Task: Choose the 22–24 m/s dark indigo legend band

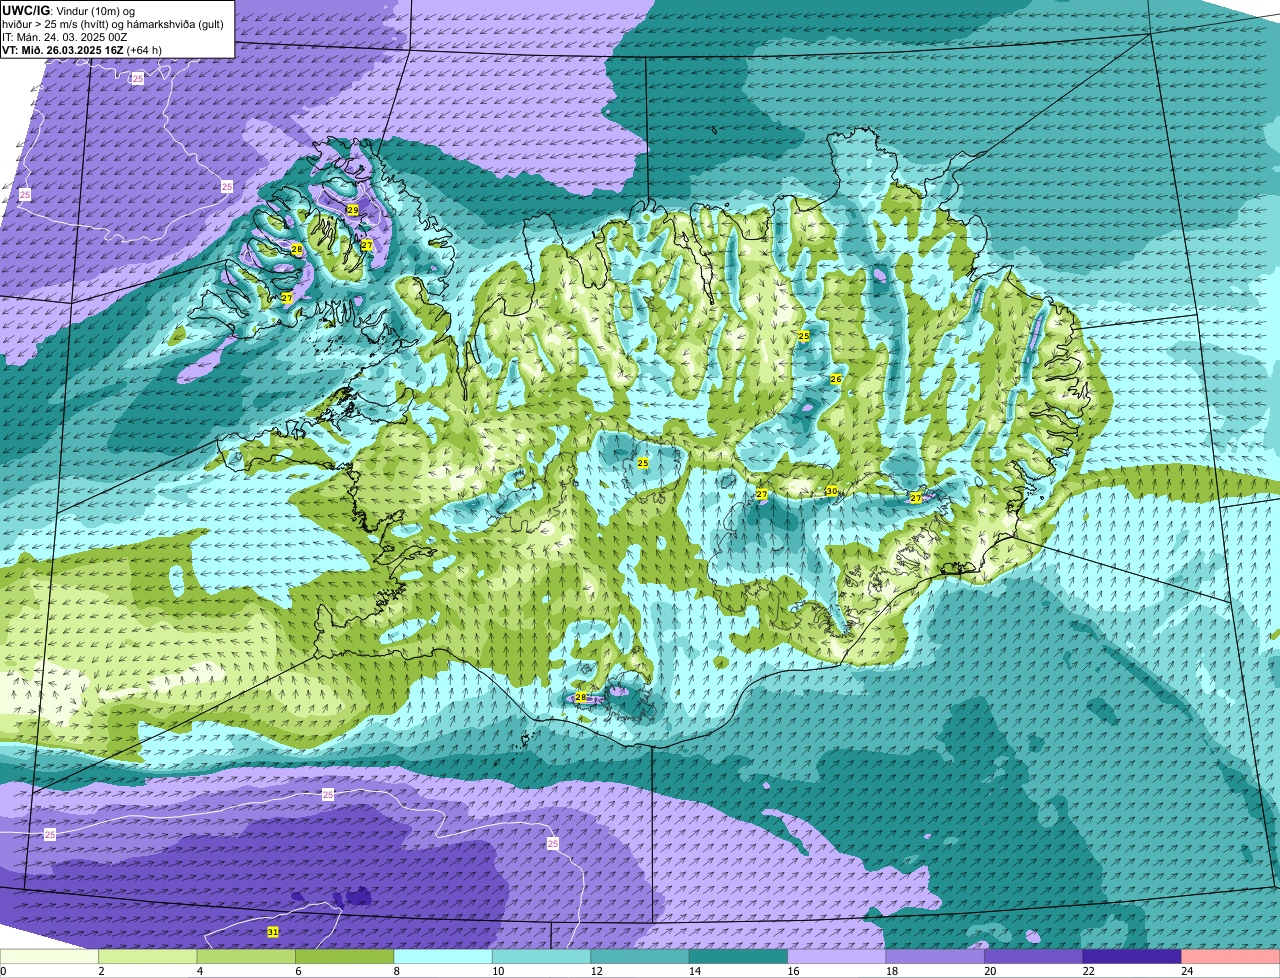Action: [1132, 956]
